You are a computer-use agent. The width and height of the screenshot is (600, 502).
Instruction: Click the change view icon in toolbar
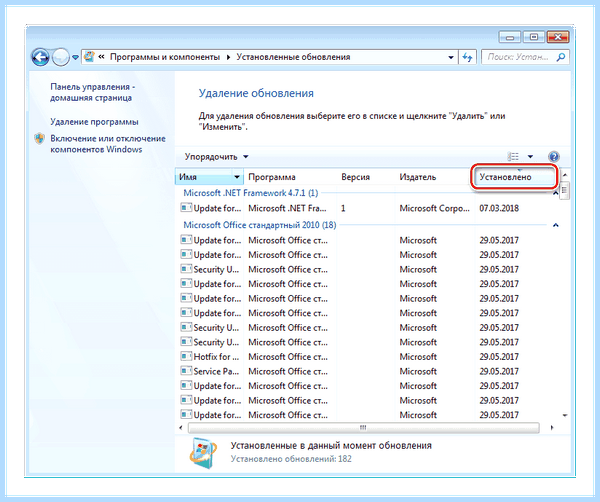click(x=513, y=156)
